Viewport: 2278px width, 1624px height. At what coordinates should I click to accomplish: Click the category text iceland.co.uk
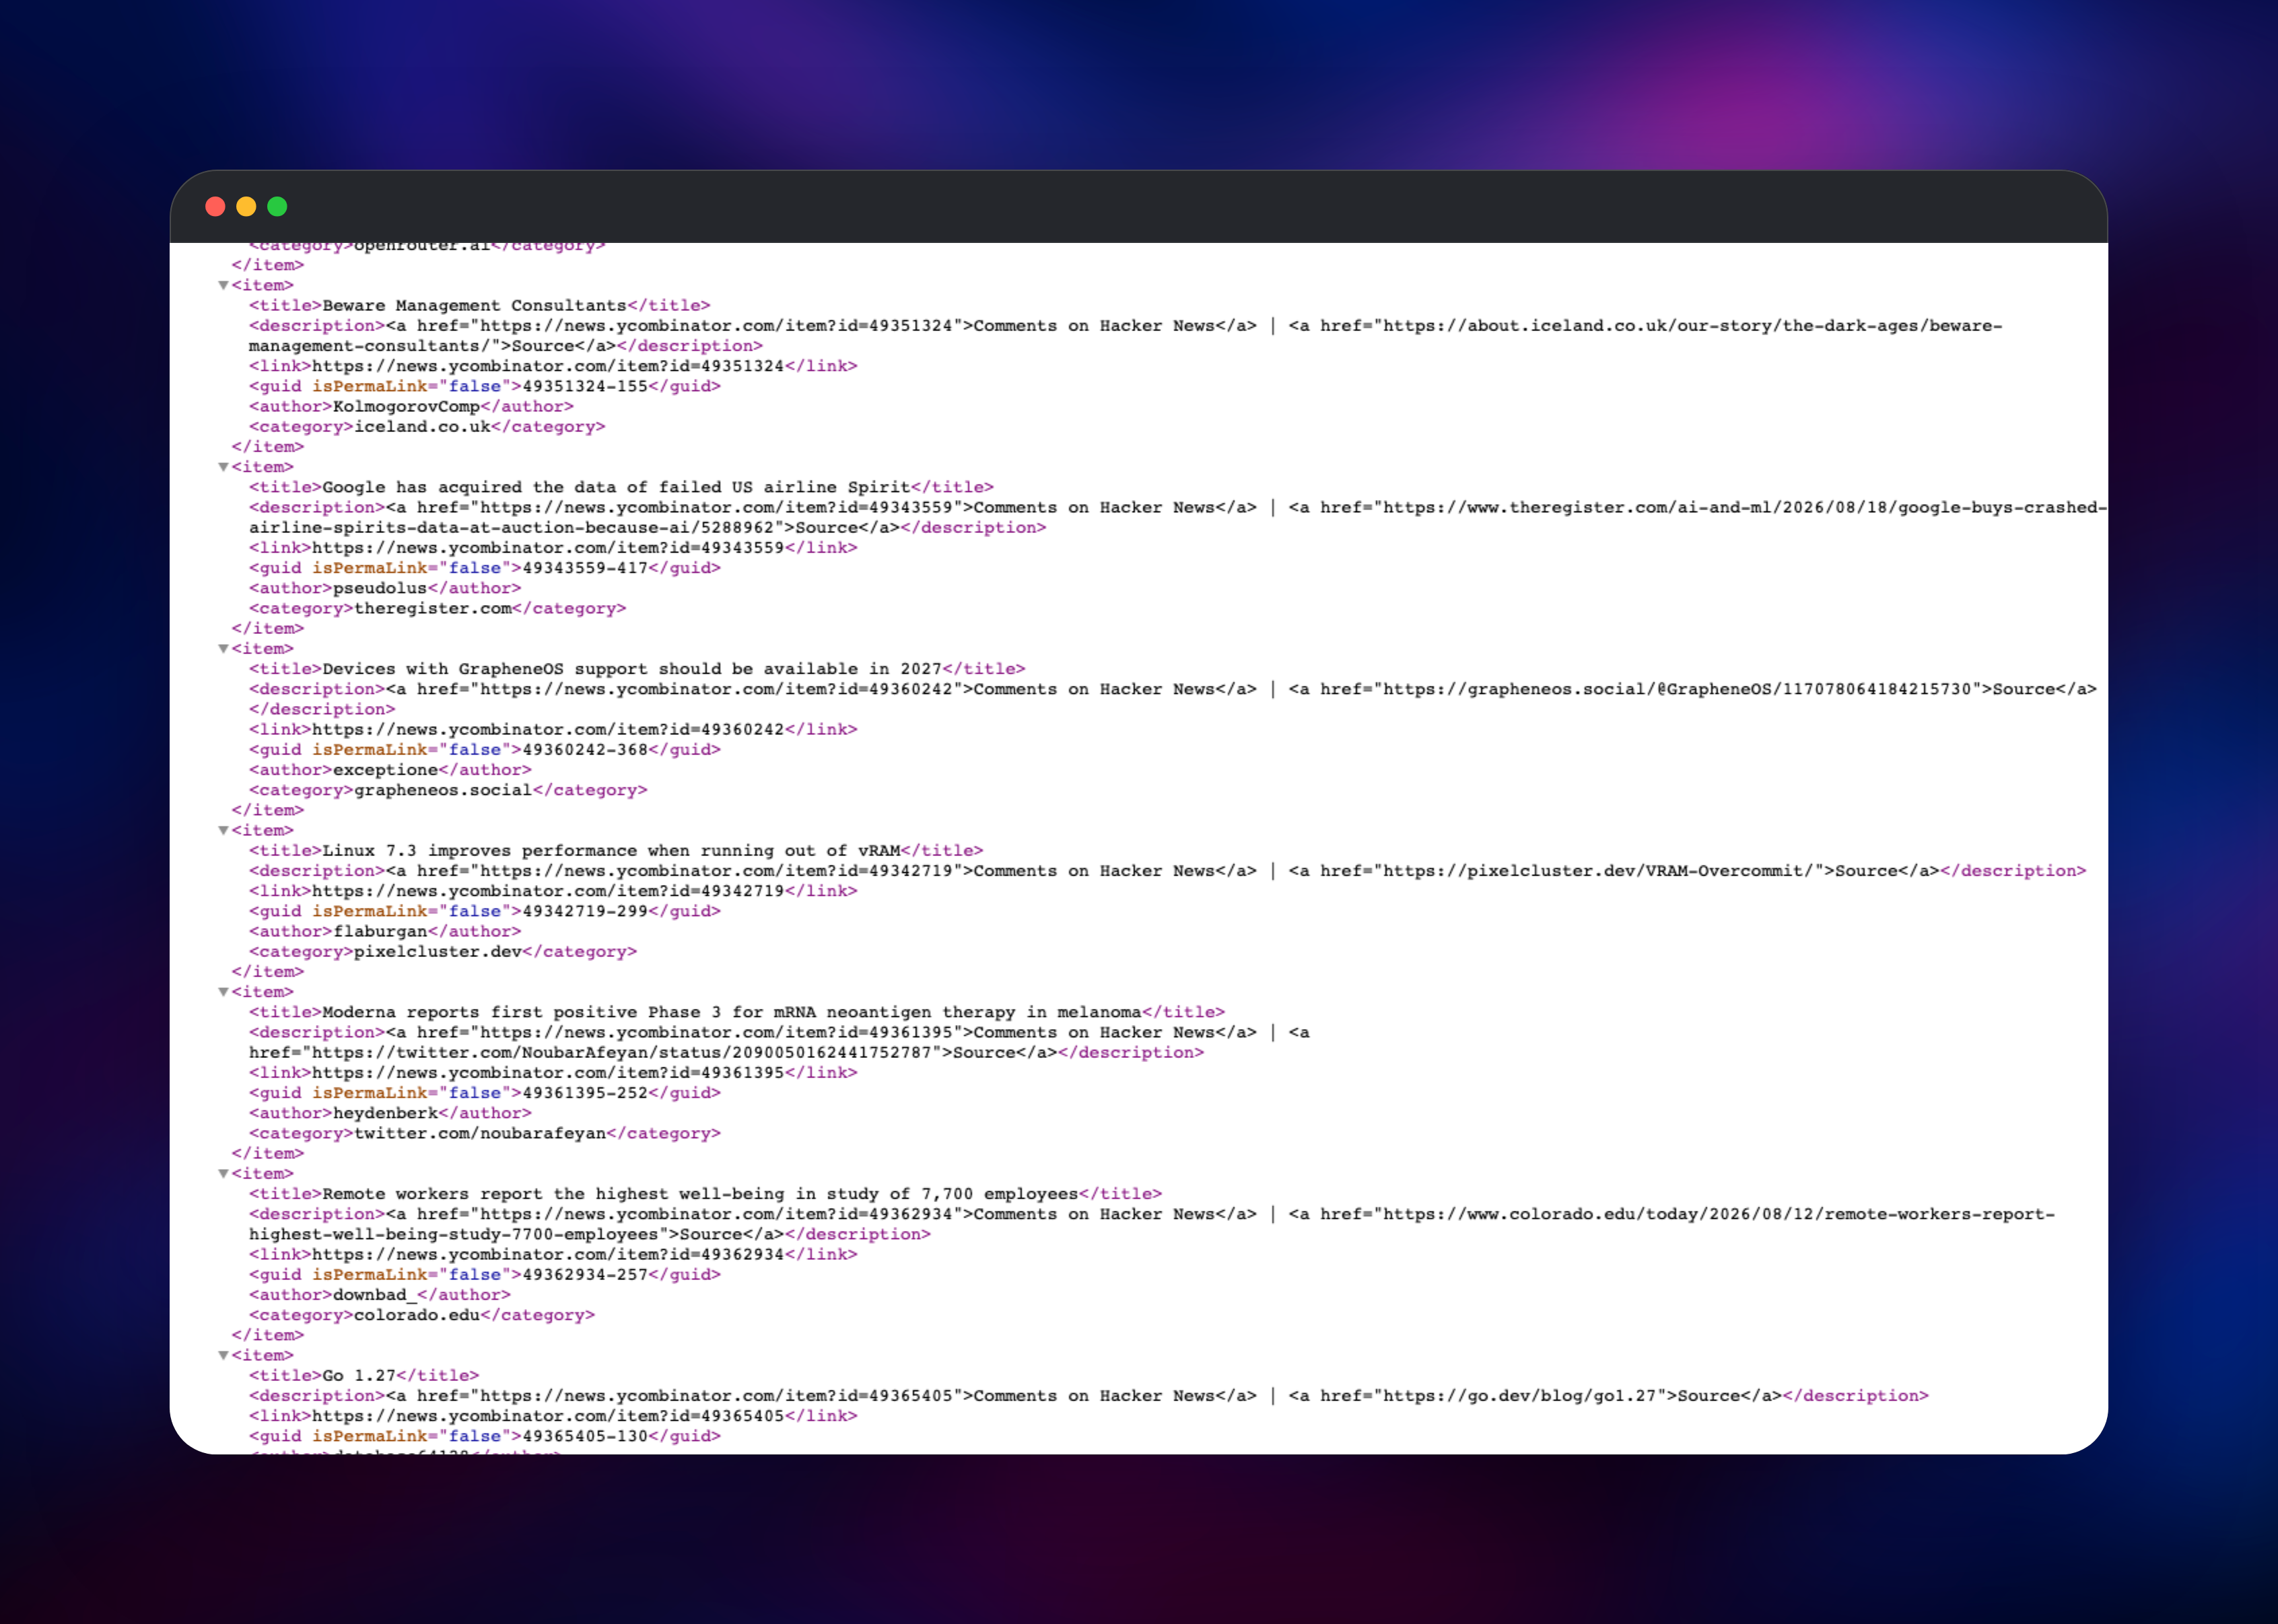(423, 427)
